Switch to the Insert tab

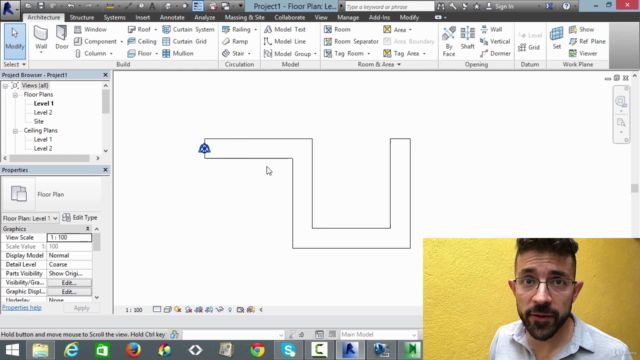[142, 18]
